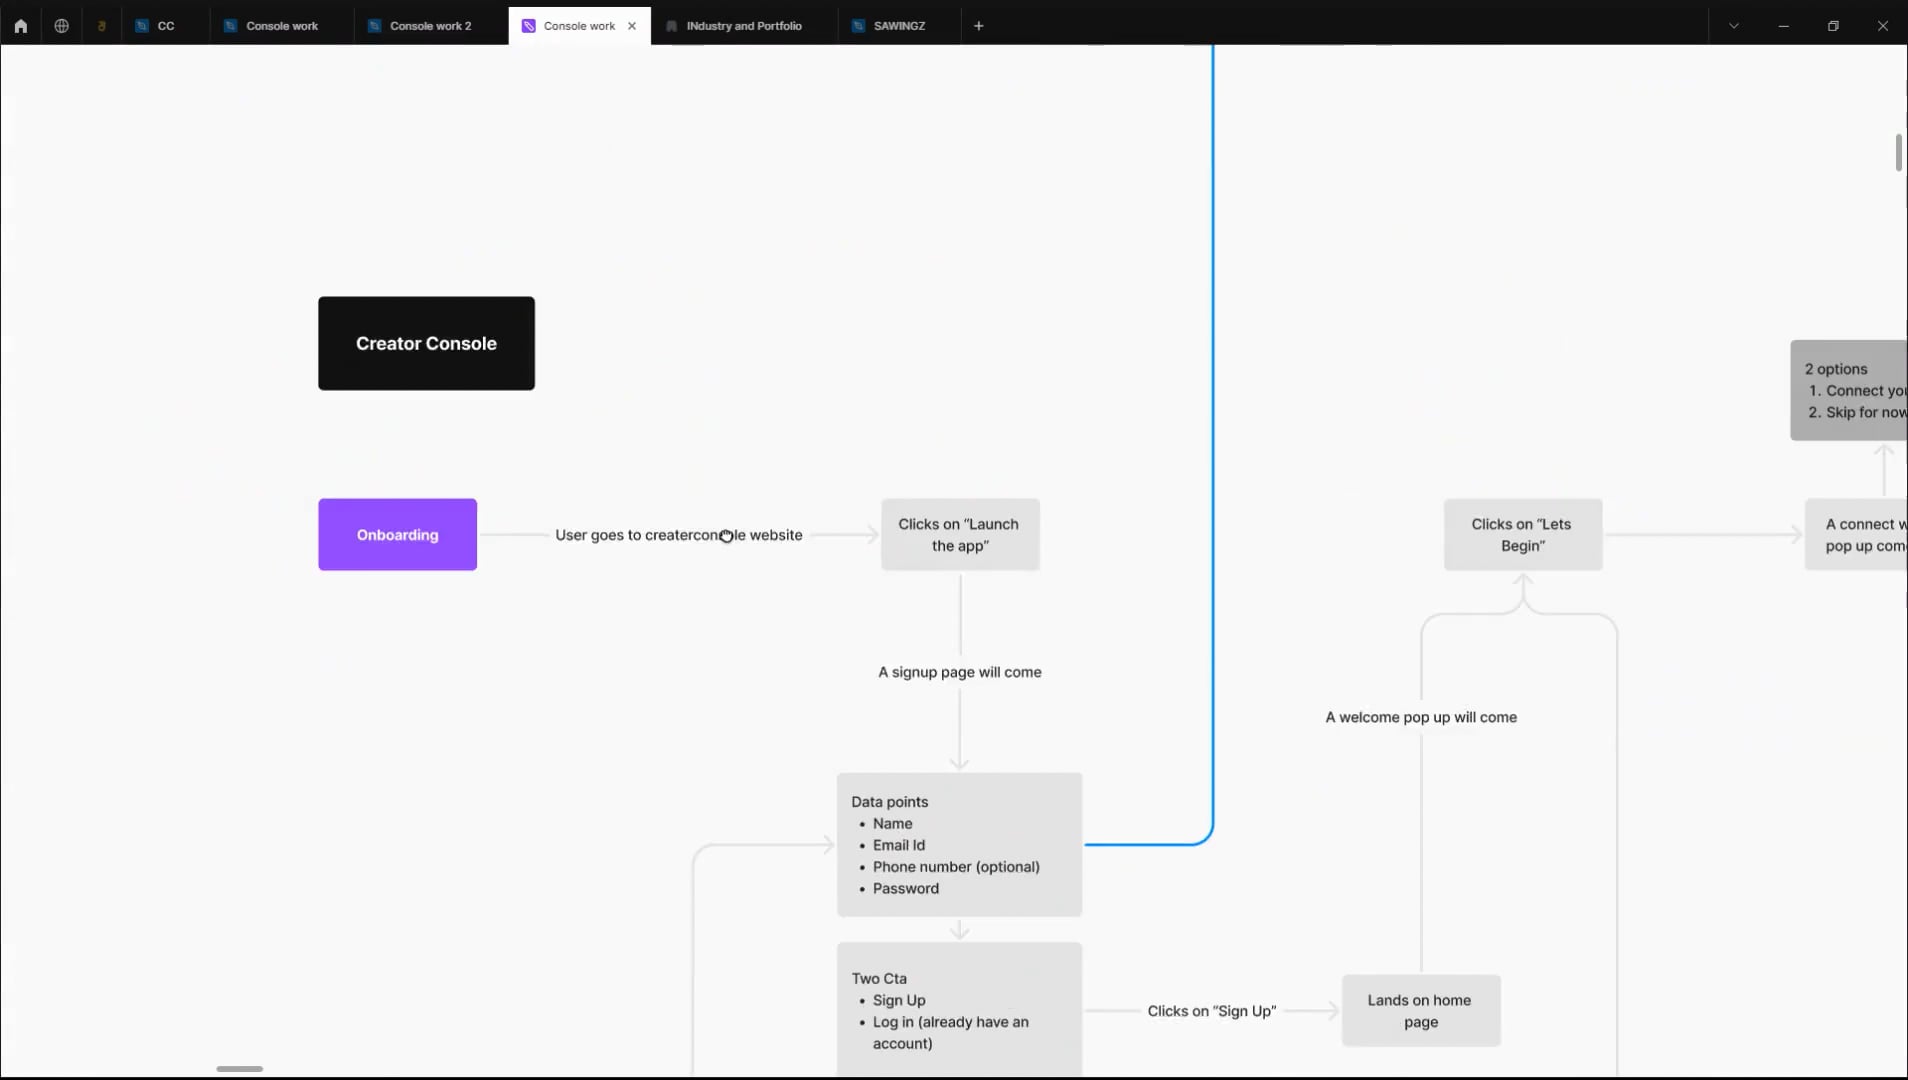This screenshot has width=1908, height=1080.
Task: Click the globe browser icon in the toolbar
Action: click(x=60, y=25)
